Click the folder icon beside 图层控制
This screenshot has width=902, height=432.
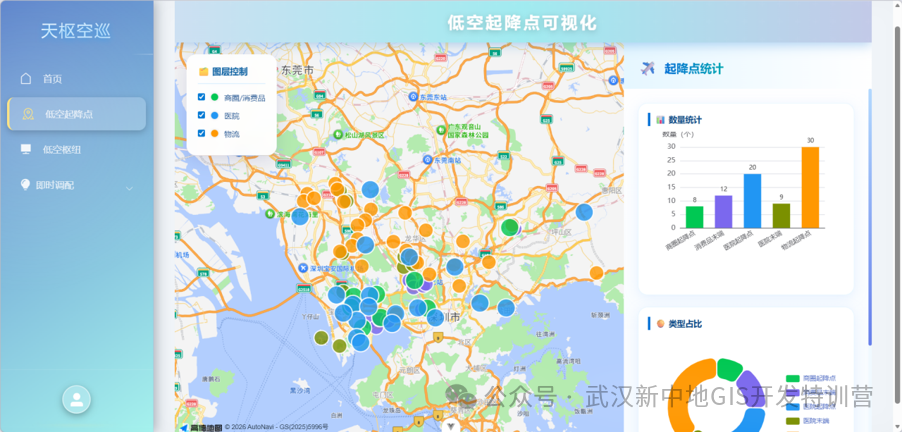[x=203, y=72]
